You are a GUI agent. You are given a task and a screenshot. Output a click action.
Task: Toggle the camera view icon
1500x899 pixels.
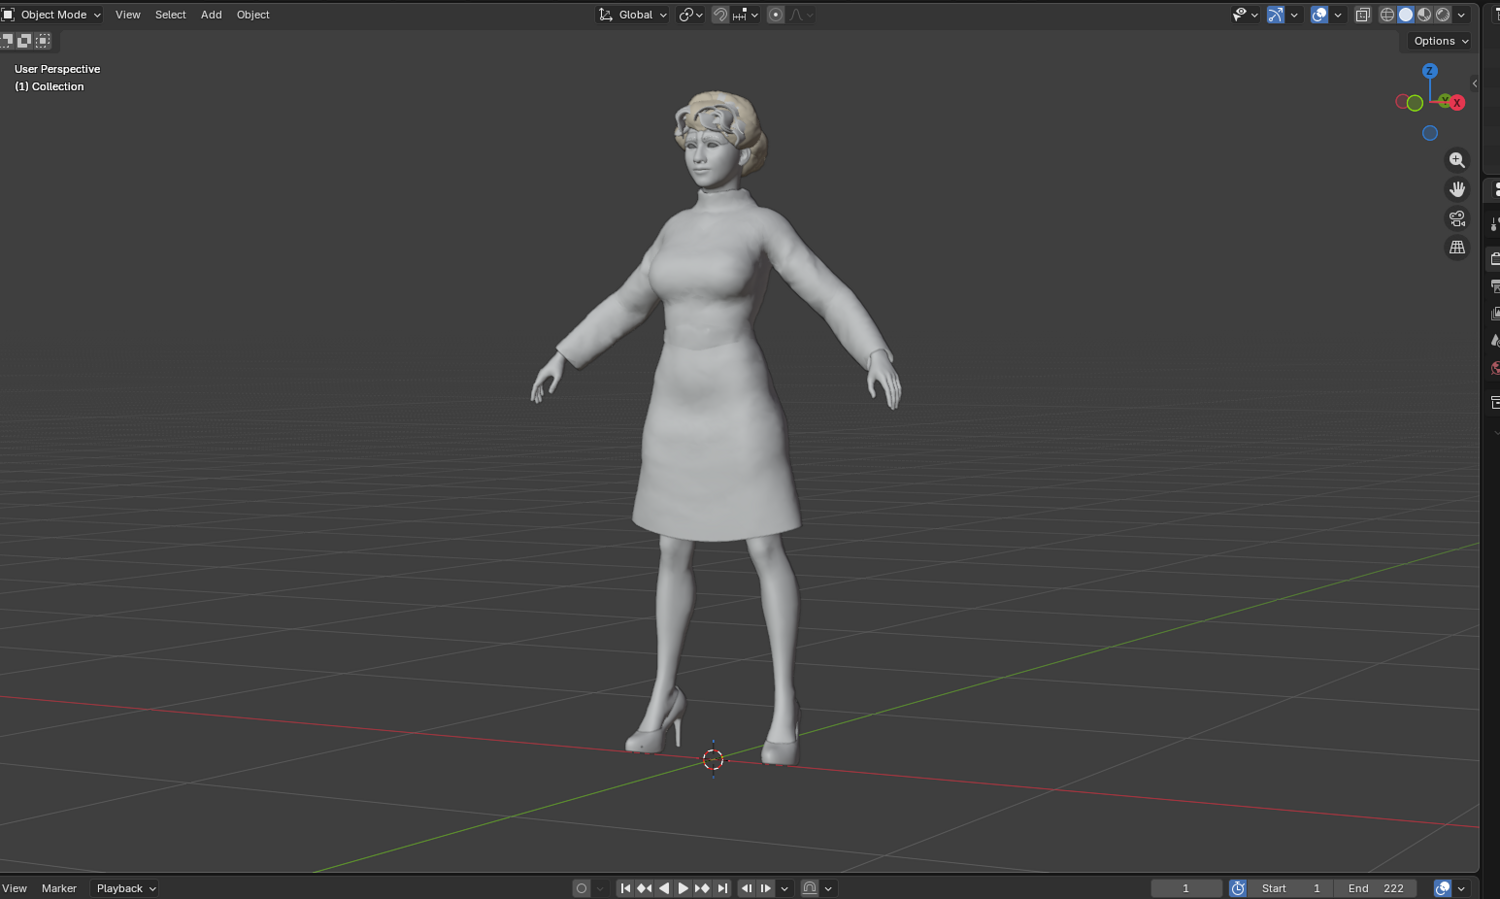point(1457,218)
